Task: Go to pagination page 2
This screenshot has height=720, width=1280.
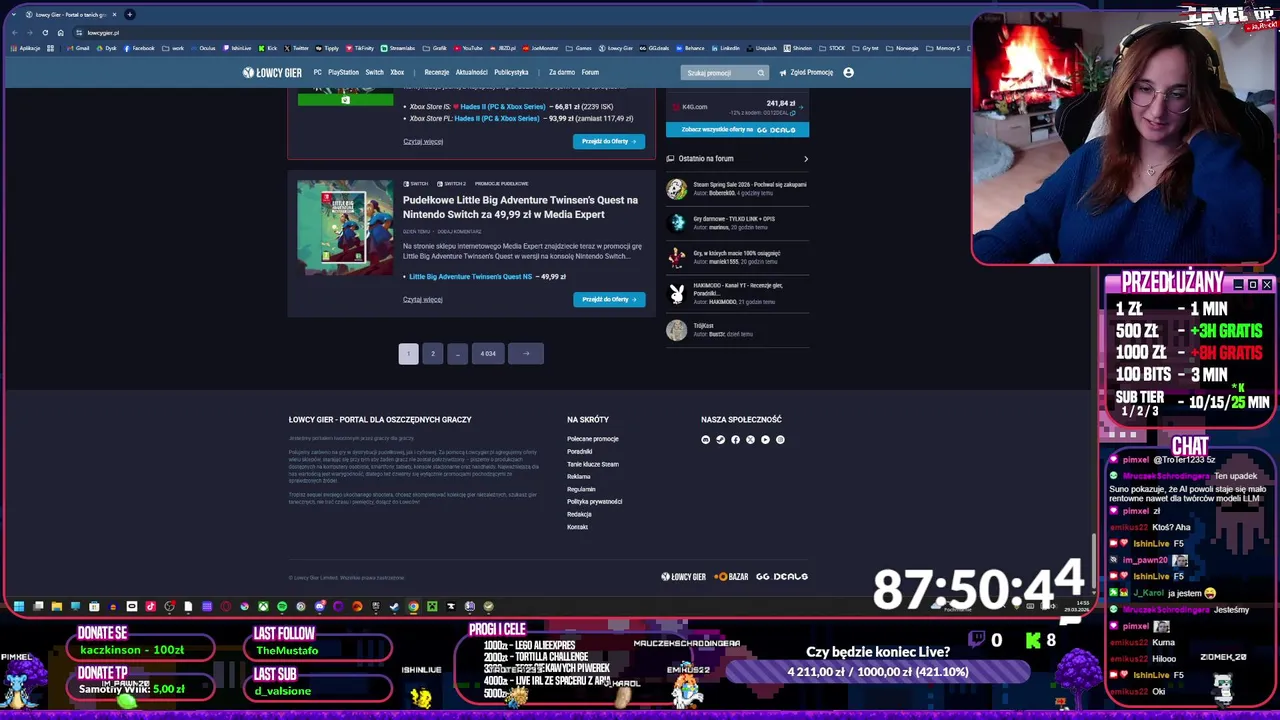Action: click(433, 353)
